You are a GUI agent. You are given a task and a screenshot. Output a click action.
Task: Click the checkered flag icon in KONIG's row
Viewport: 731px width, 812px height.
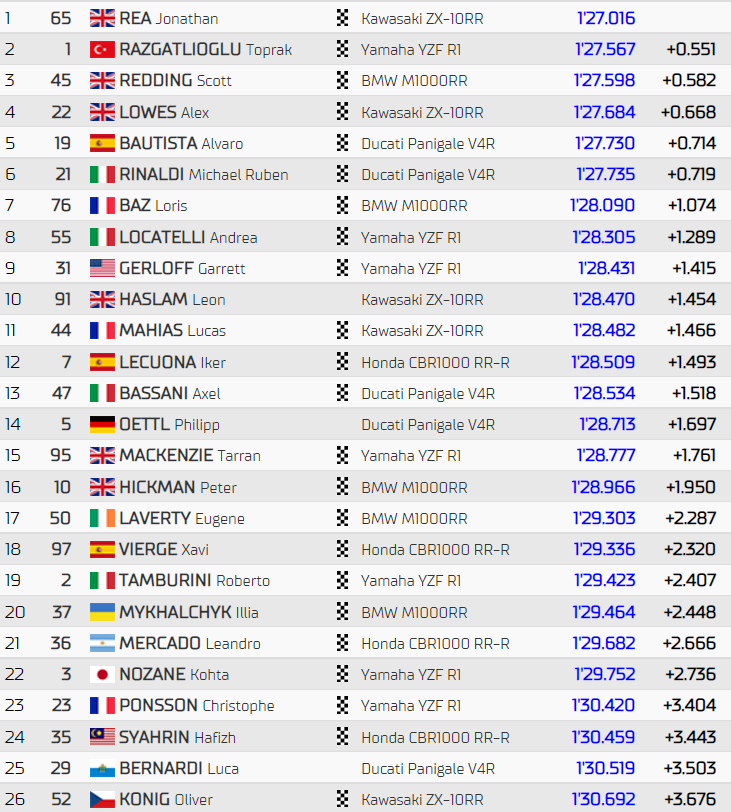point(342,799)
